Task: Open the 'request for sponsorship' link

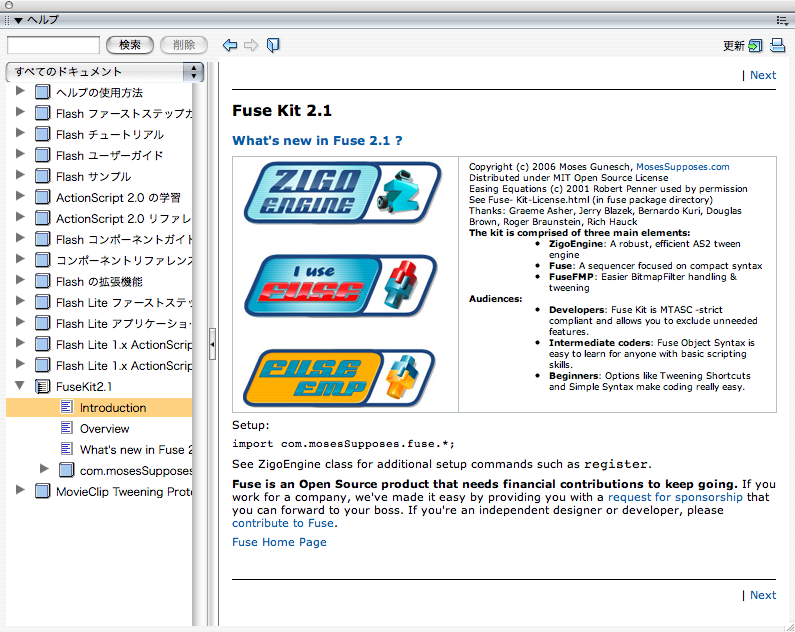Action: [x=675, y=497]
